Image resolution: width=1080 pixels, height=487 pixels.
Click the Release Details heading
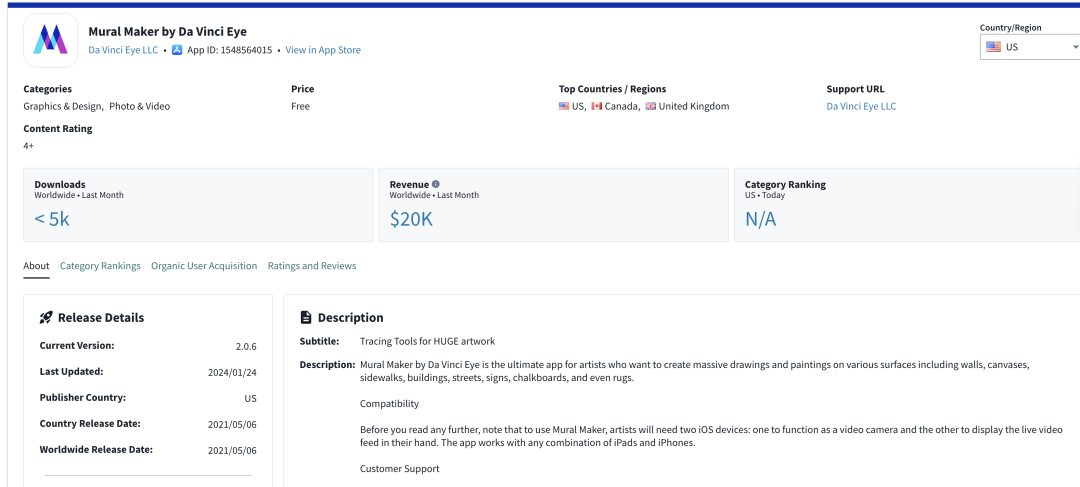coord(101,318)
